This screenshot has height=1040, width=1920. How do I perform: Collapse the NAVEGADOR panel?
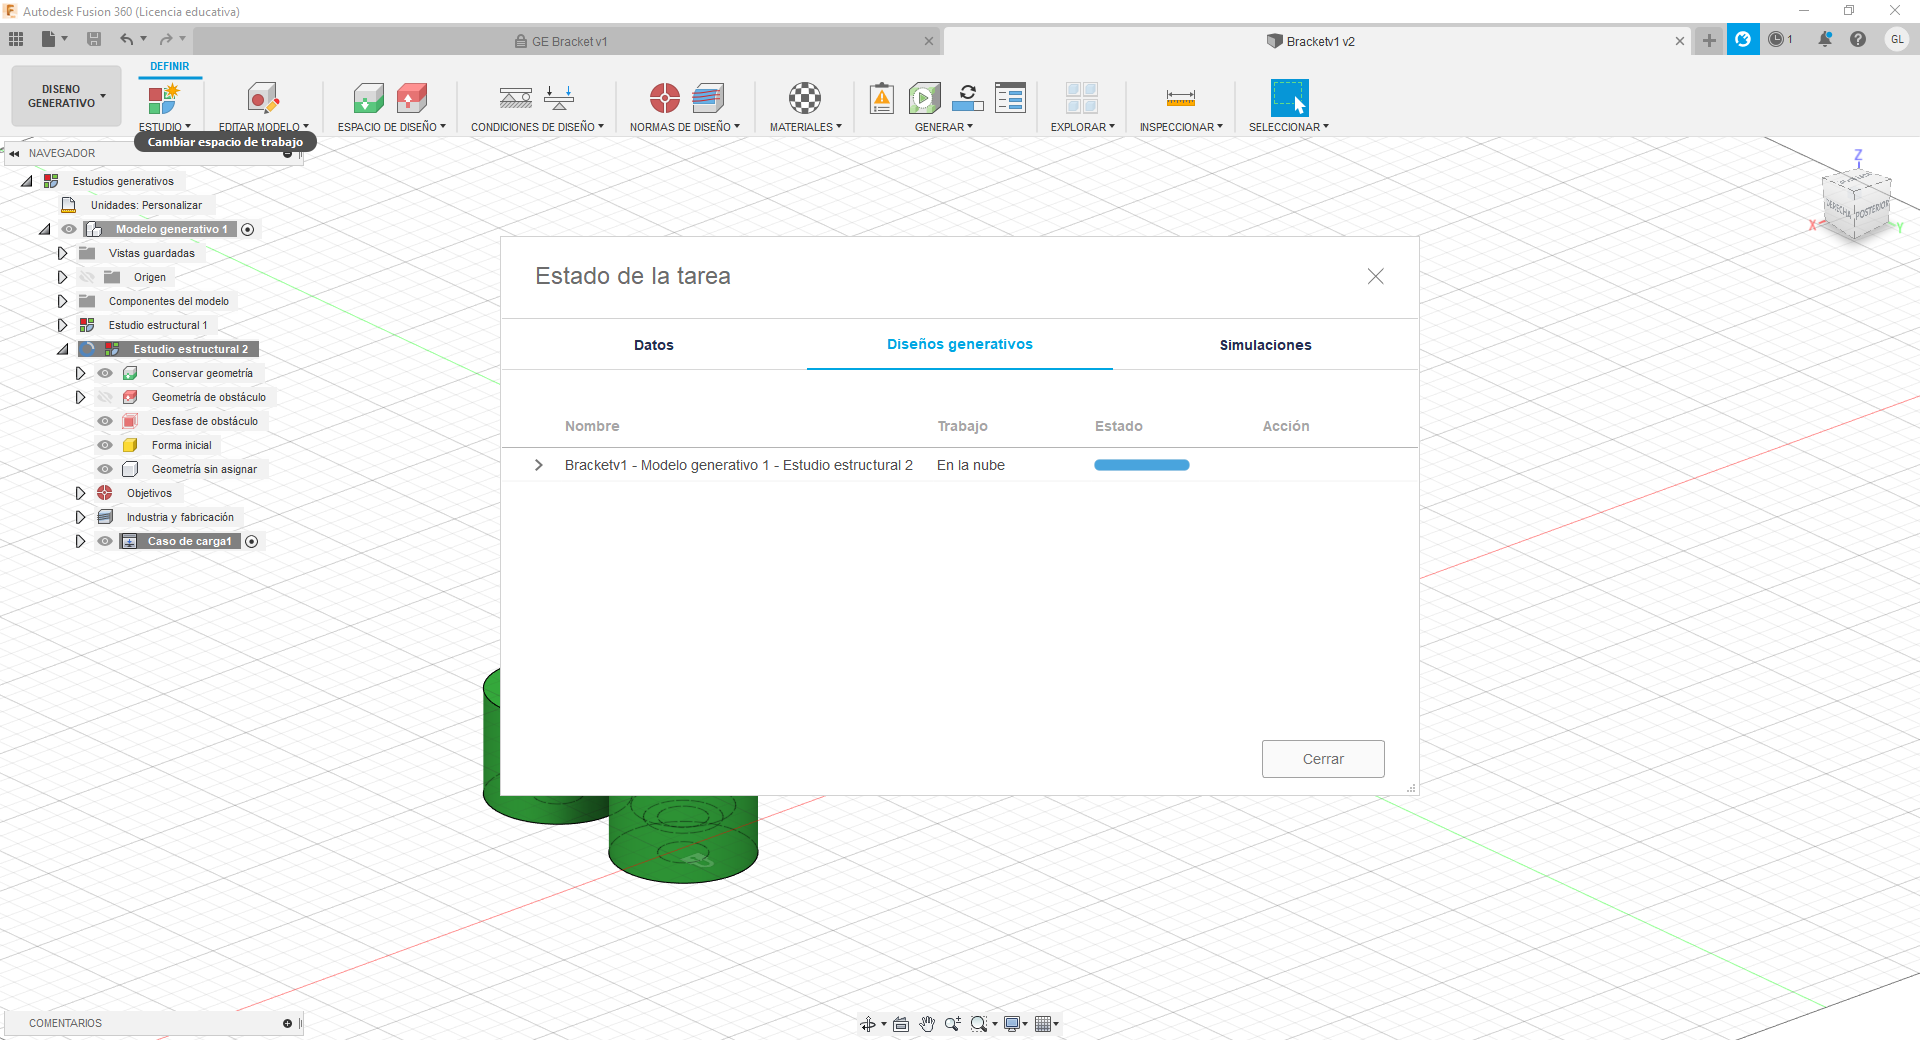point(14,153)
